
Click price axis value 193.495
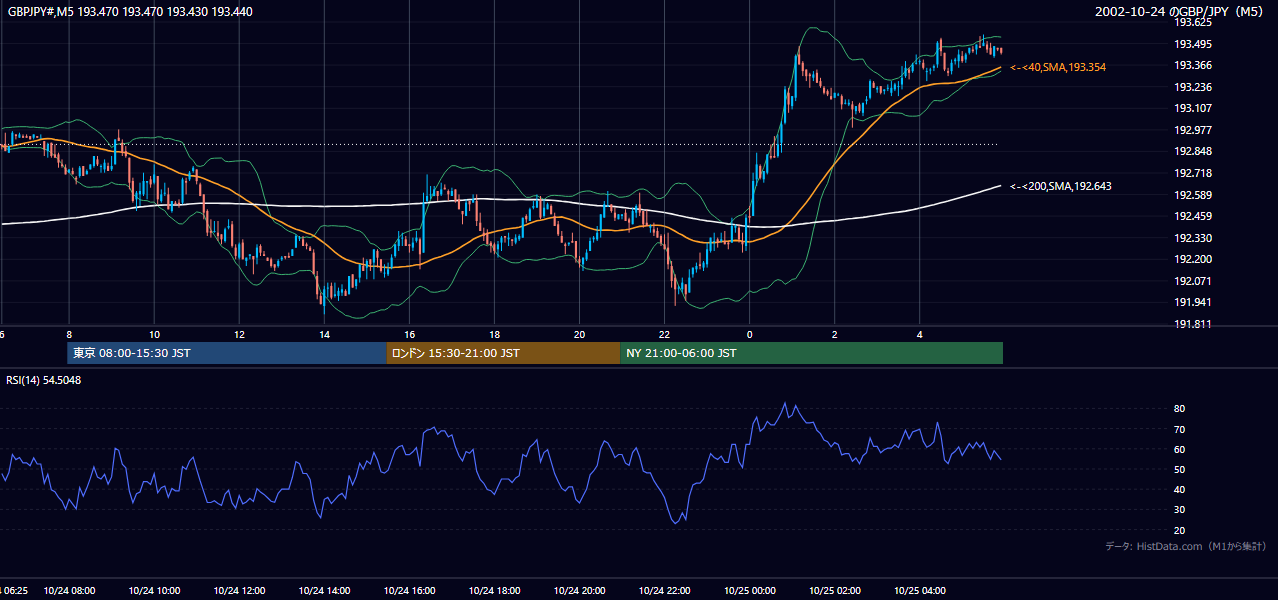(1192, 44)
